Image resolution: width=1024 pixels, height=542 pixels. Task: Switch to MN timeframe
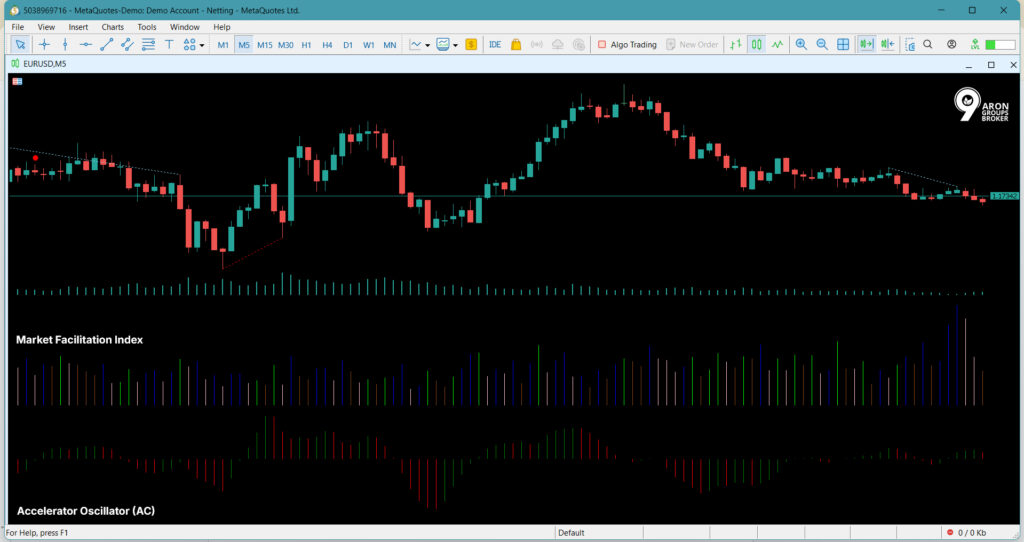pos(390,45)
